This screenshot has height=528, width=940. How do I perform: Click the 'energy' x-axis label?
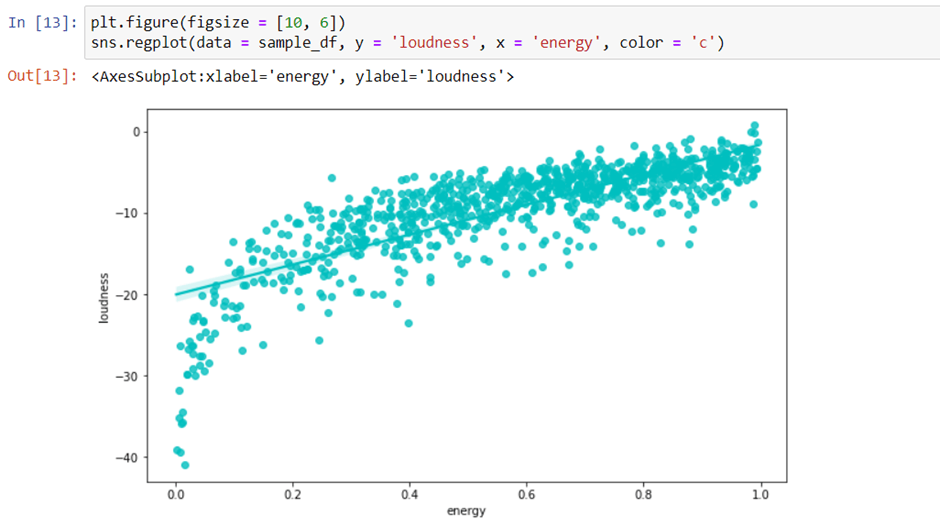(466, 511)
